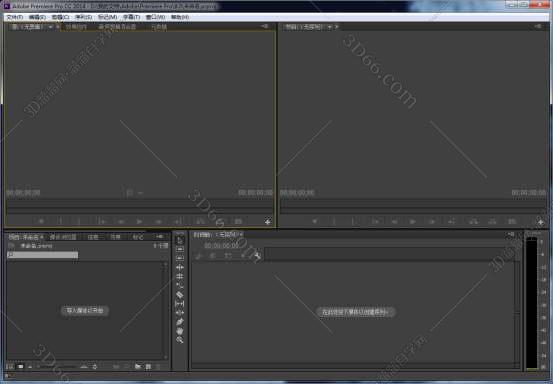Step forward one frame in Program monitor
Screen dimensions: 553x384
pos(432,221)
